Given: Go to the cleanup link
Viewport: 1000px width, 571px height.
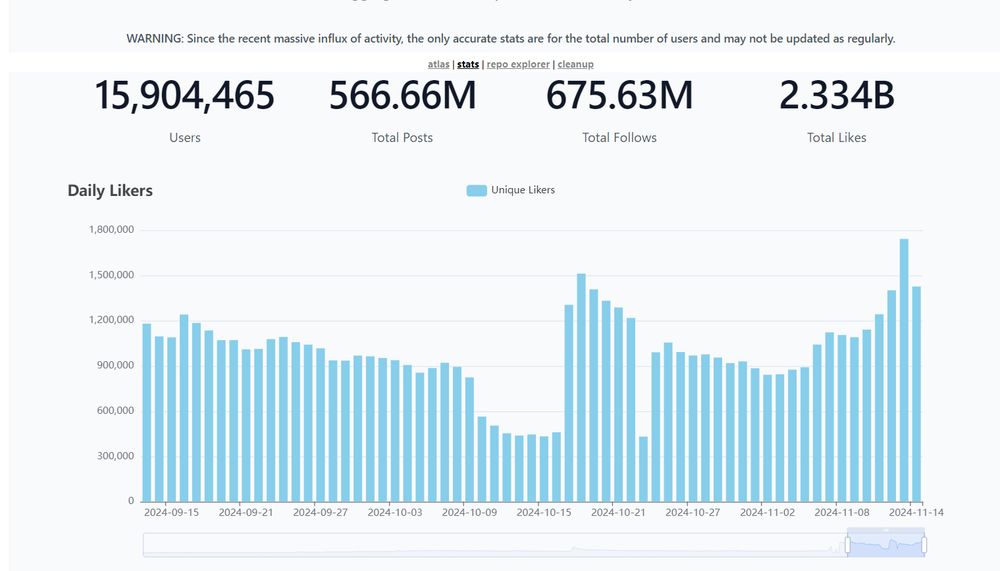Looking at the screenshot, I should 575,64.
